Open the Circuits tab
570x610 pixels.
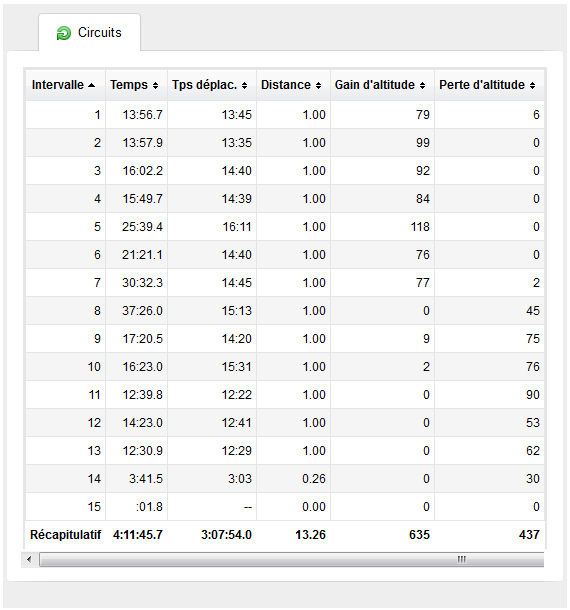[89, 32]
